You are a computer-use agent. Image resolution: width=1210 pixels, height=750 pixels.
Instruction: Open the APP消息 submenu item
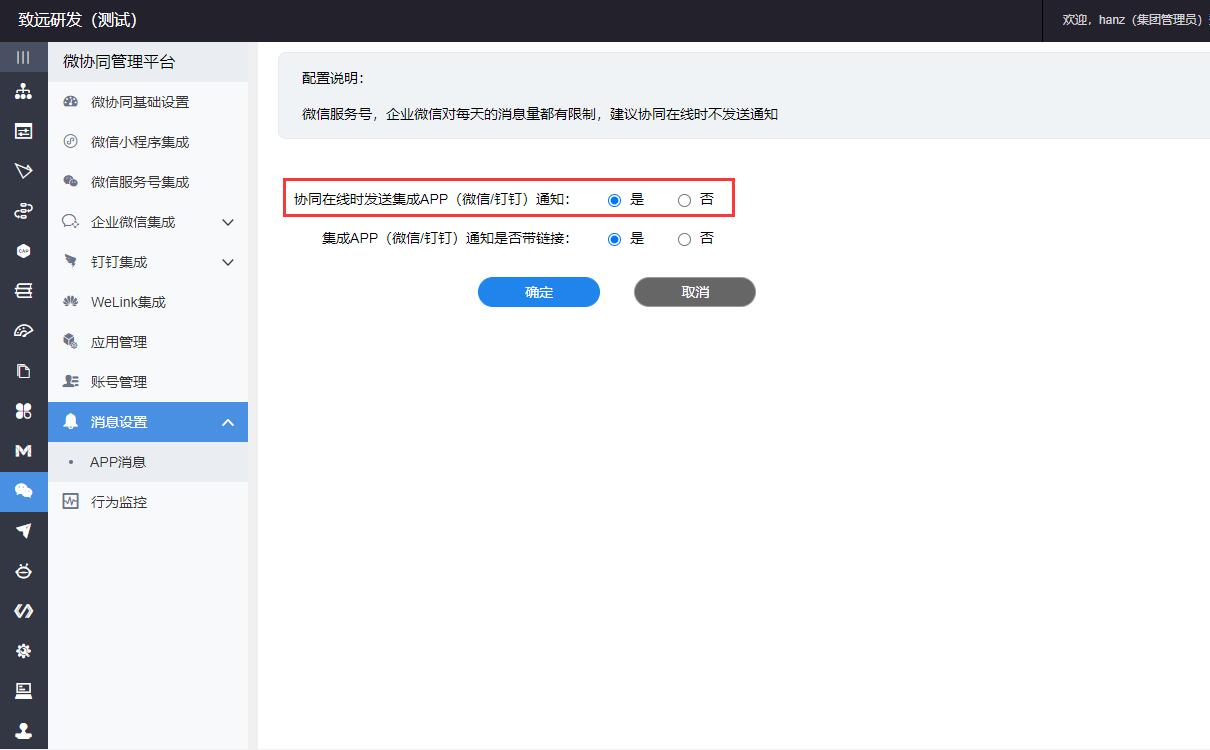pos(148,462)
